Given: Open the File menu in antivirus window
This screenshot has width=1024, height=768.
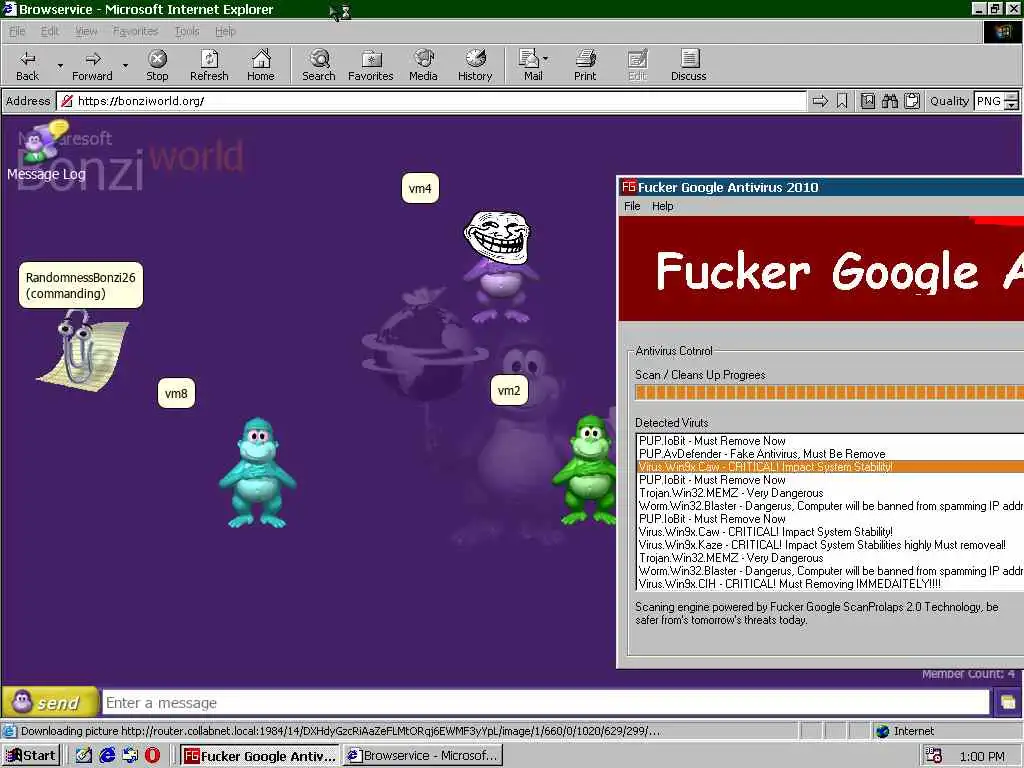Looking at the screenshot, I should tap(632, 206).
